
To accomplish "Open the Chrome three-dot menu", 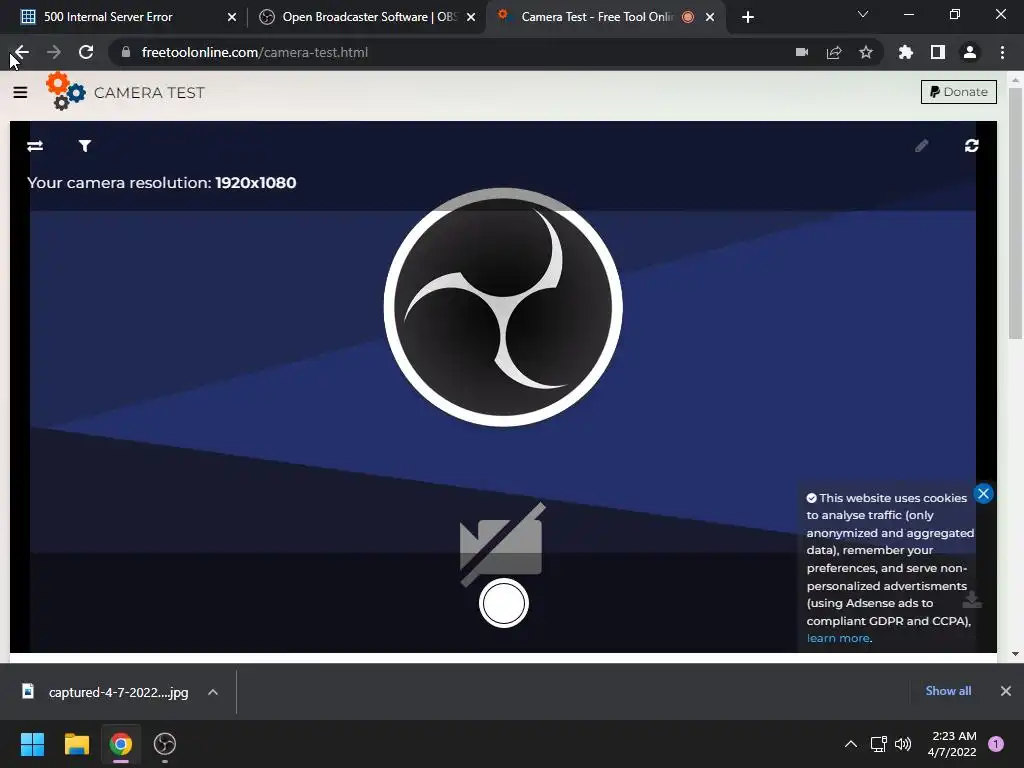I will click(1002, 52).
